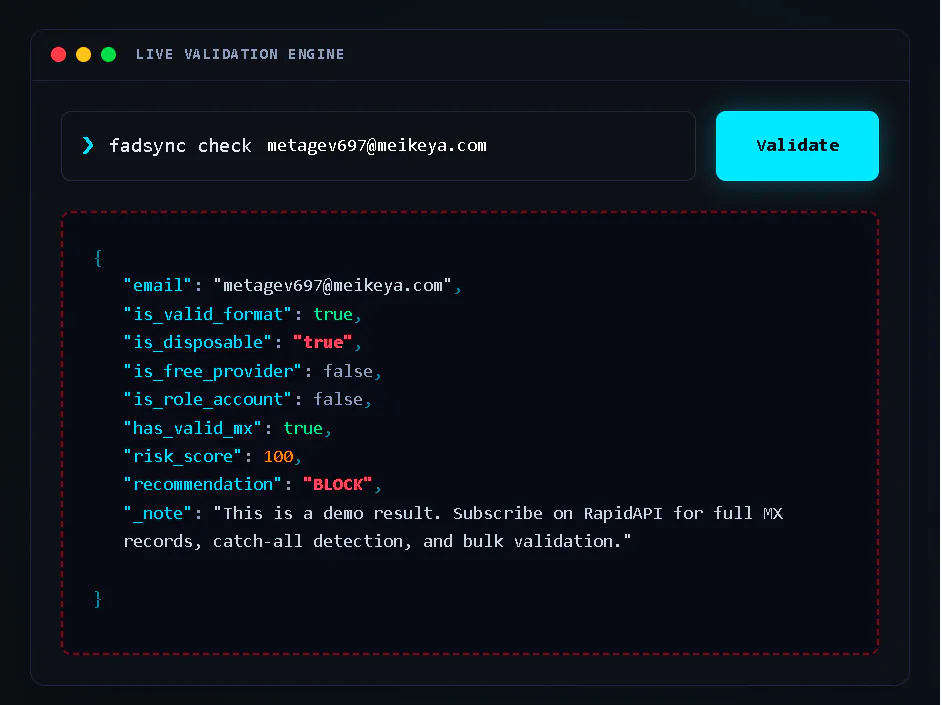942x705 pixels.
Task: Click the email input field containing metagev697@meikeya.com
Action: 378,145
